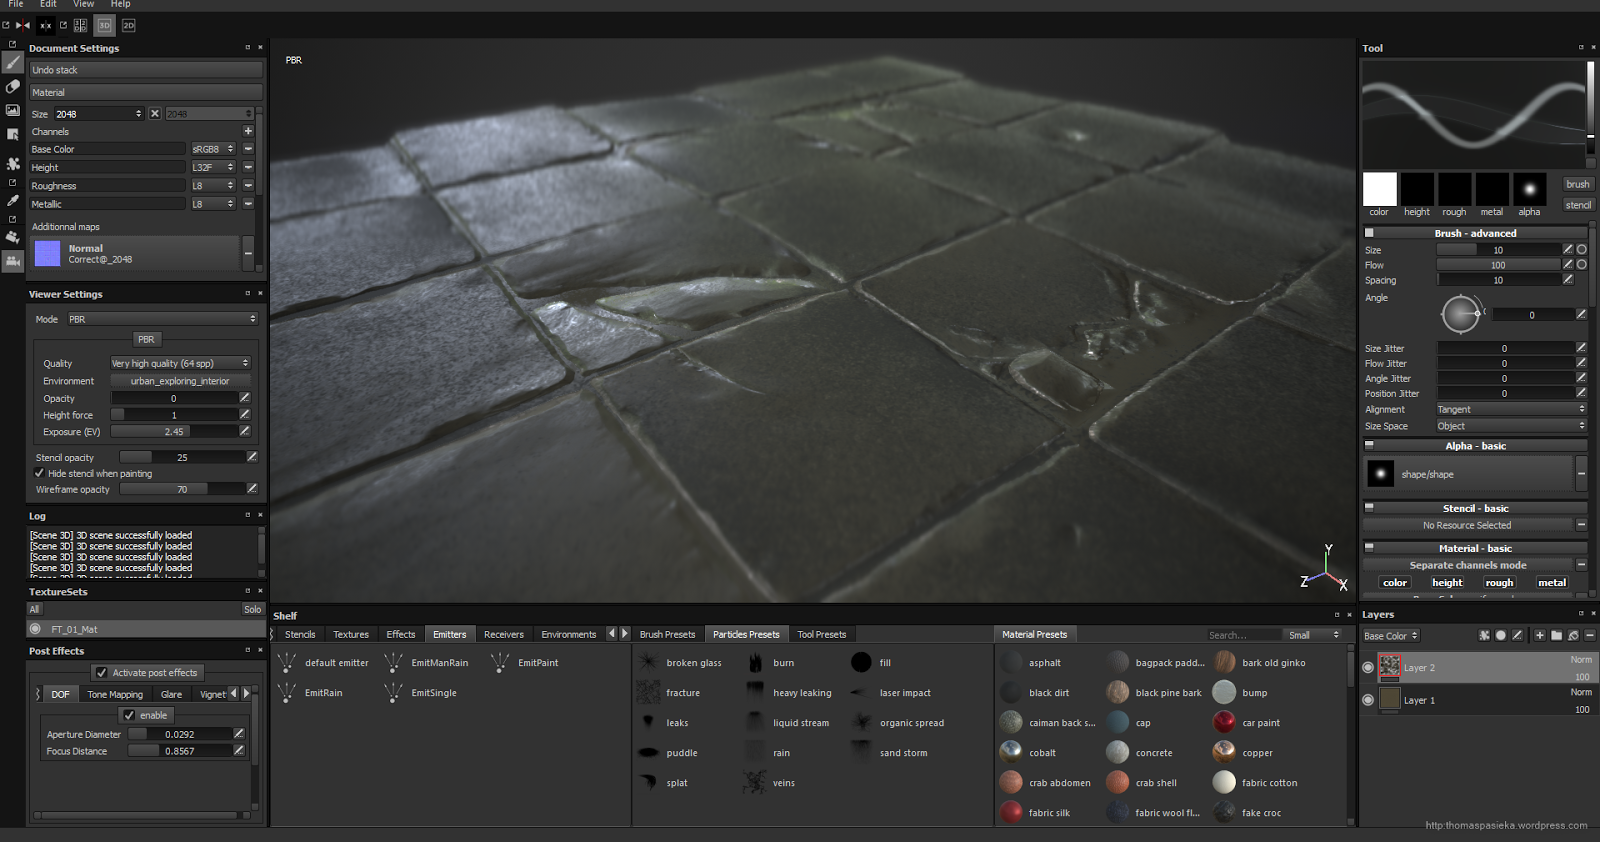This screenshot has width=1600, height=842.
Task: Select the Geometry selection tool in sidebar
Action: coord(13,134)
